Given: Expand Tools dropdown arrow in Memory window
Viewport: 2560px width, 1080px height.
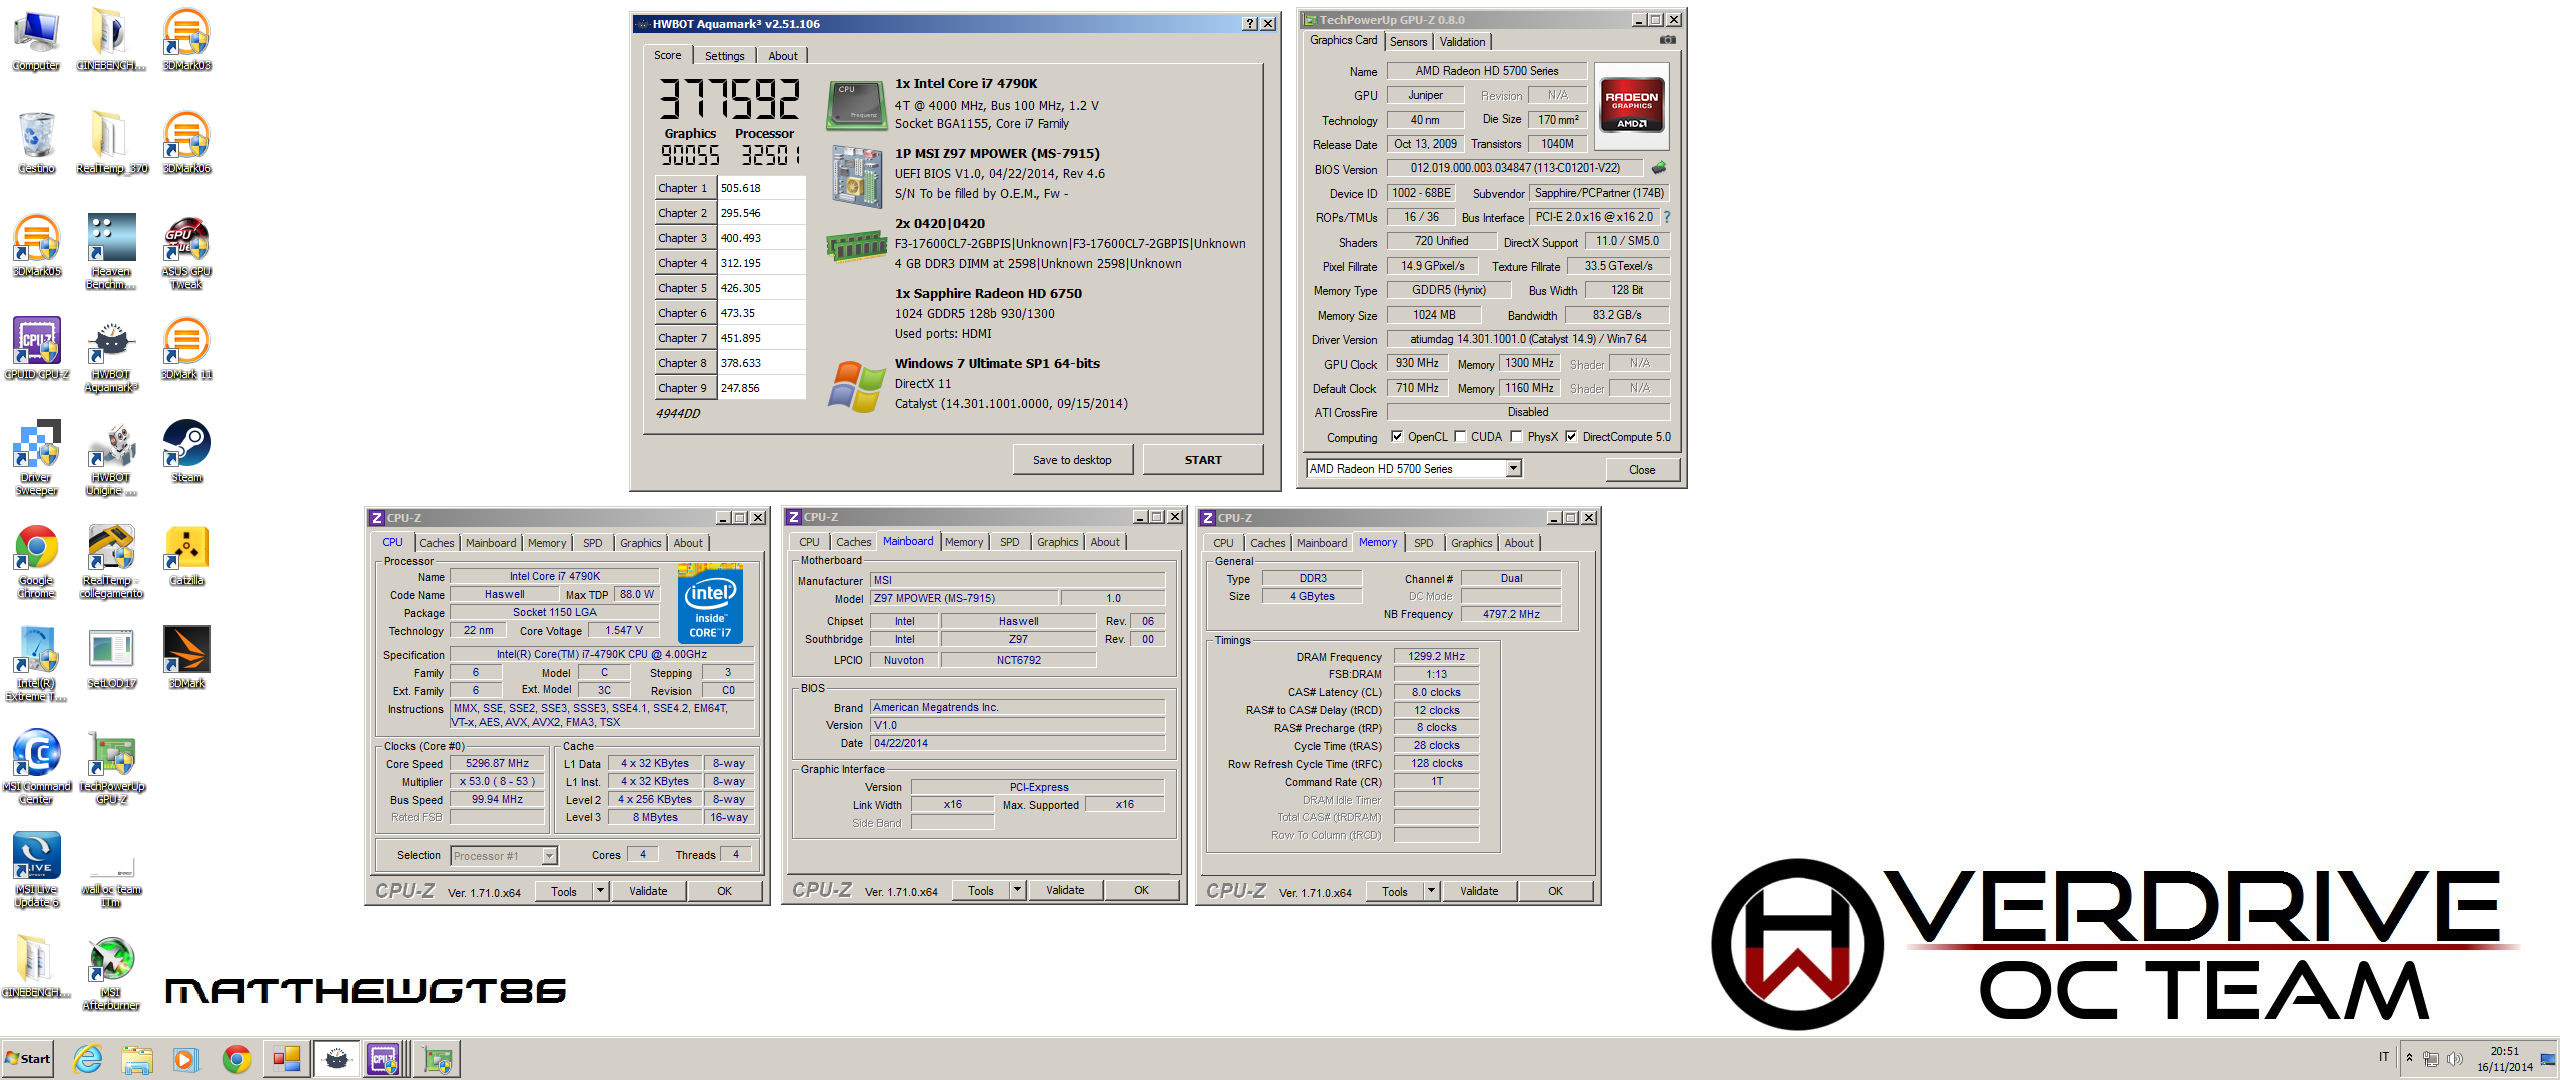Looking at the screenshot, I should pyautogui.click(x=1432, y=891).
